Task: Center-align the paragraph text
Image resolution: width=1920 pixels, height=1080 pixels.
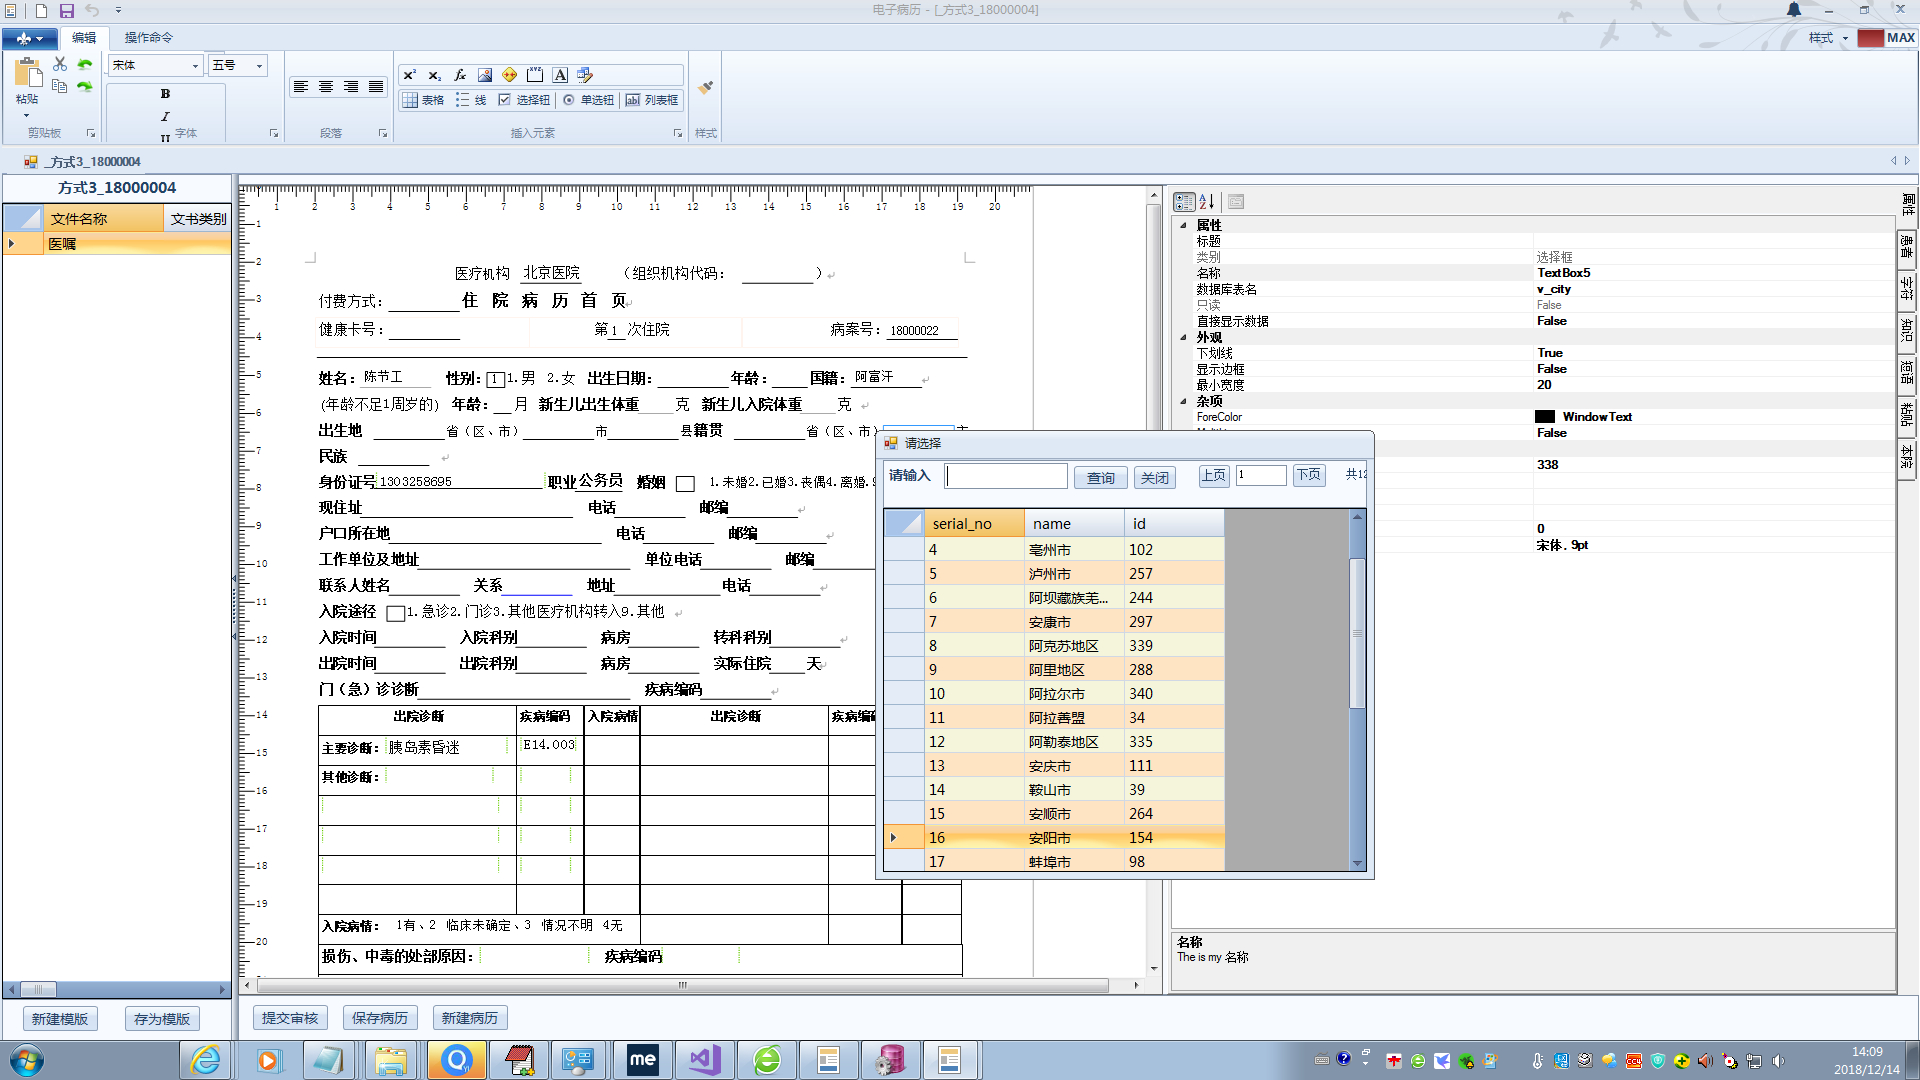Action: [x=326, y=87]
